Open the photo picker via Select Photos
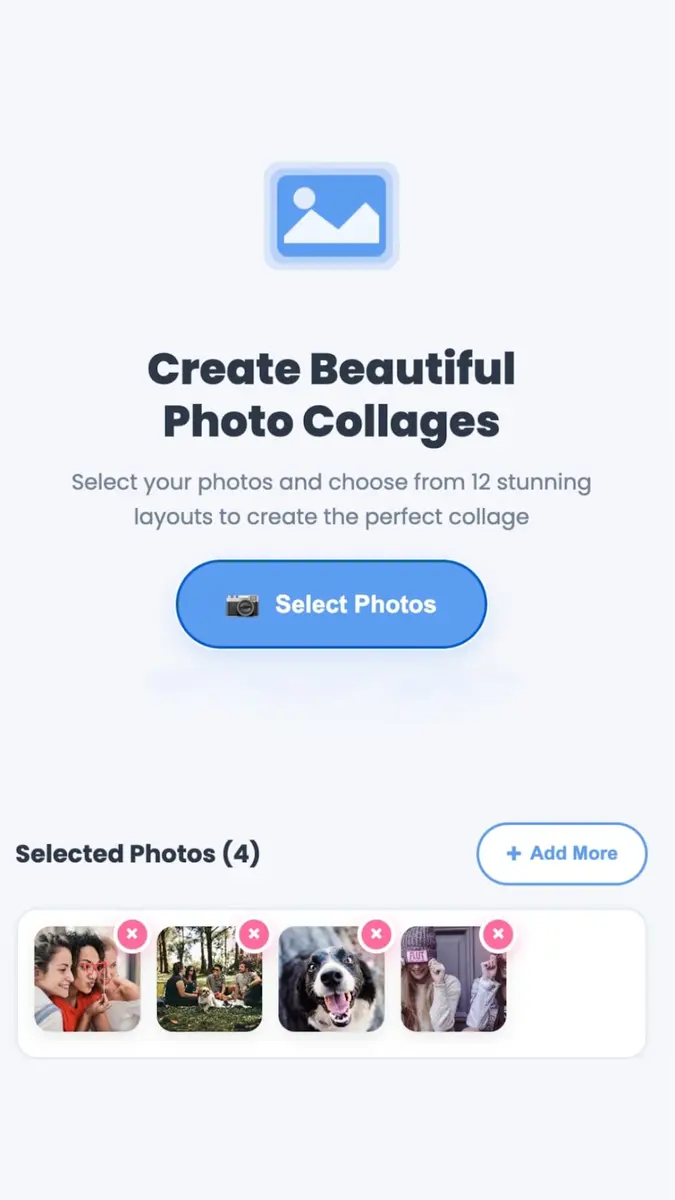Image resolution: width=675 pixels, height=1200 pixels. coord(330,604)
